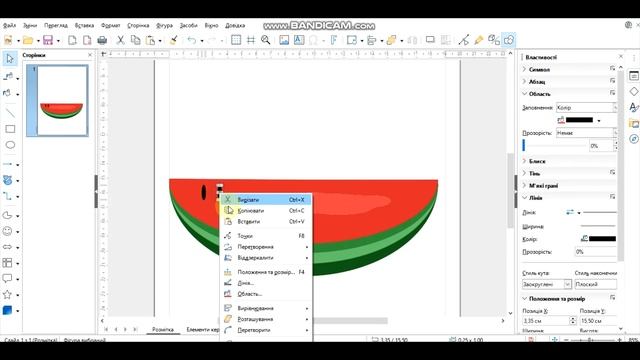Click the Позиція Y input field
The image size is (640, 360).
click(x=599, y=321)
